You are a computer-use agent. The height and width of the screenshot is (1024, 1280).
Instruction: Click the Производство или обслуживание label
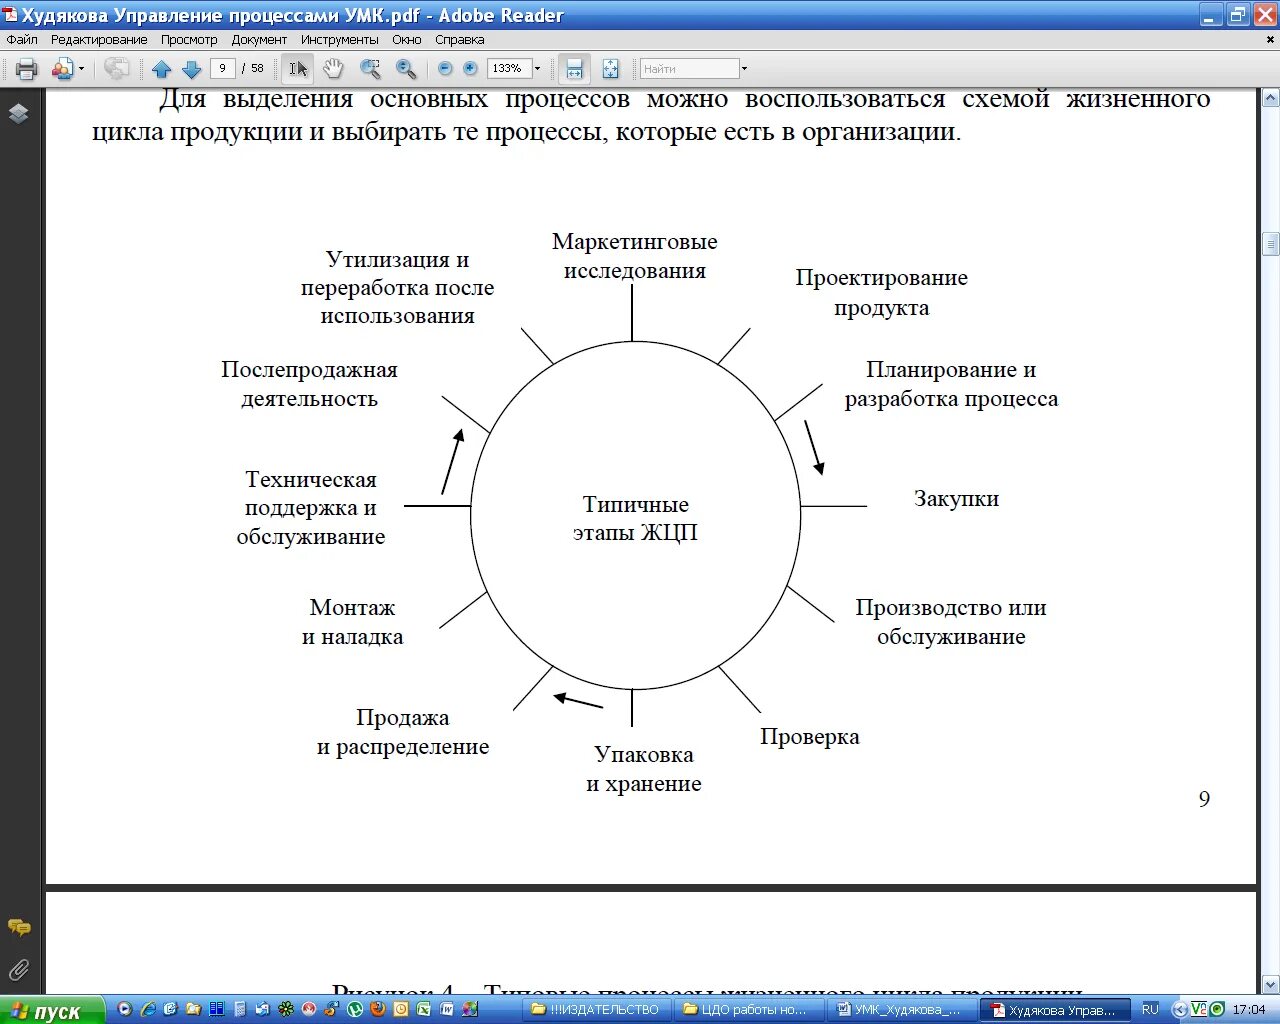pos(951,622)
